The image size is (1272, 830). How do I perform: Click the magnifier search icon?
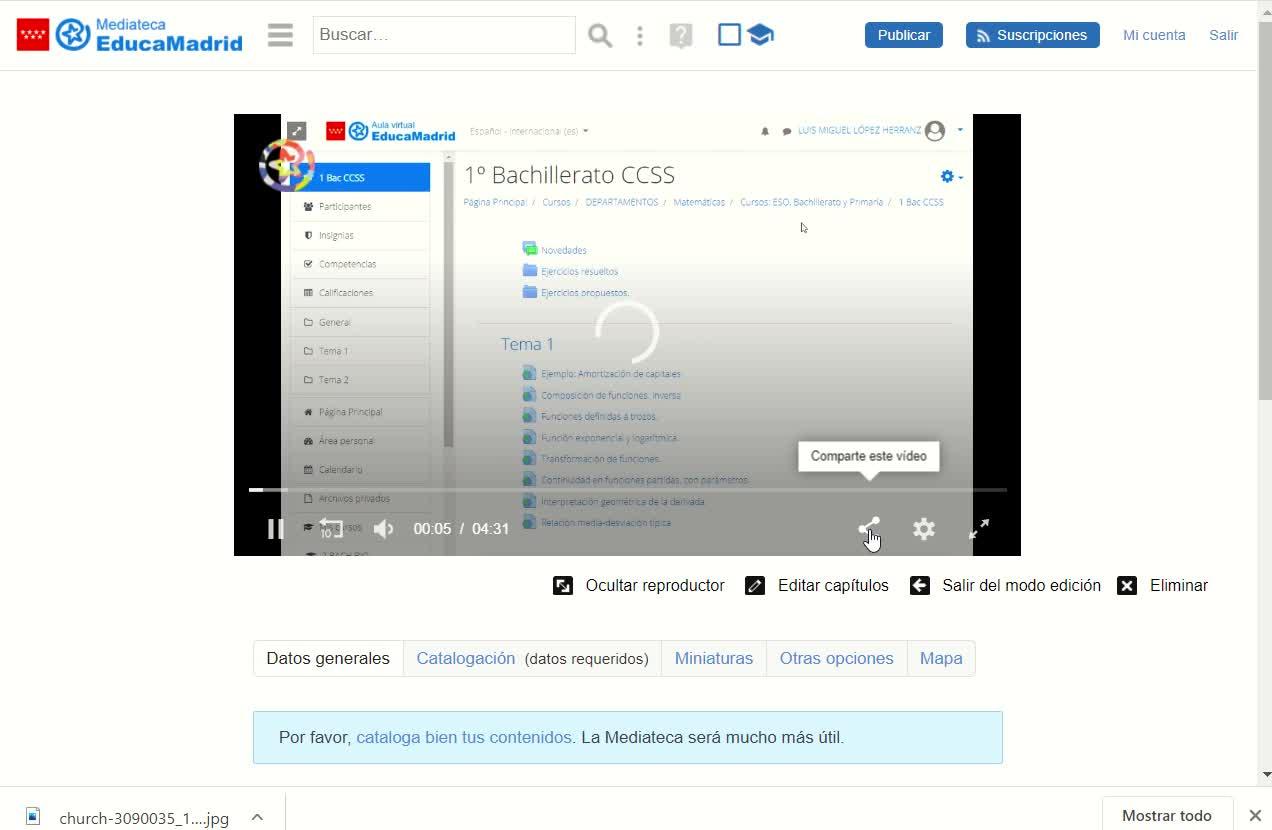tap(600, 36)
